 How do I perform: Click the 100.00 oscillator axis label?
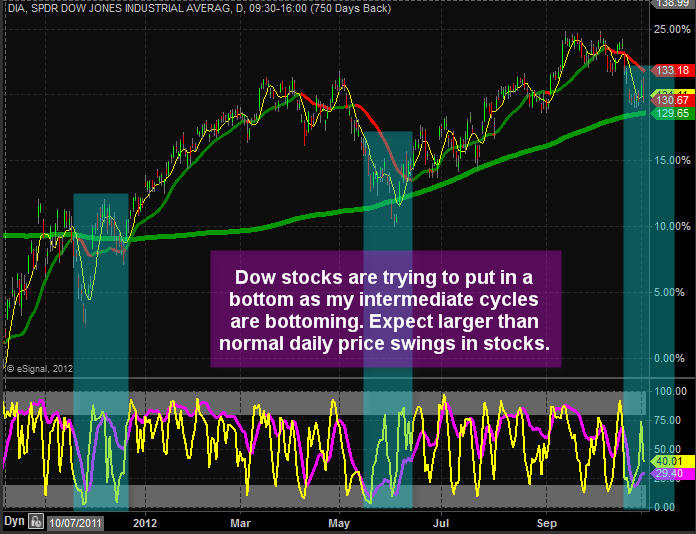coord(671,391)
